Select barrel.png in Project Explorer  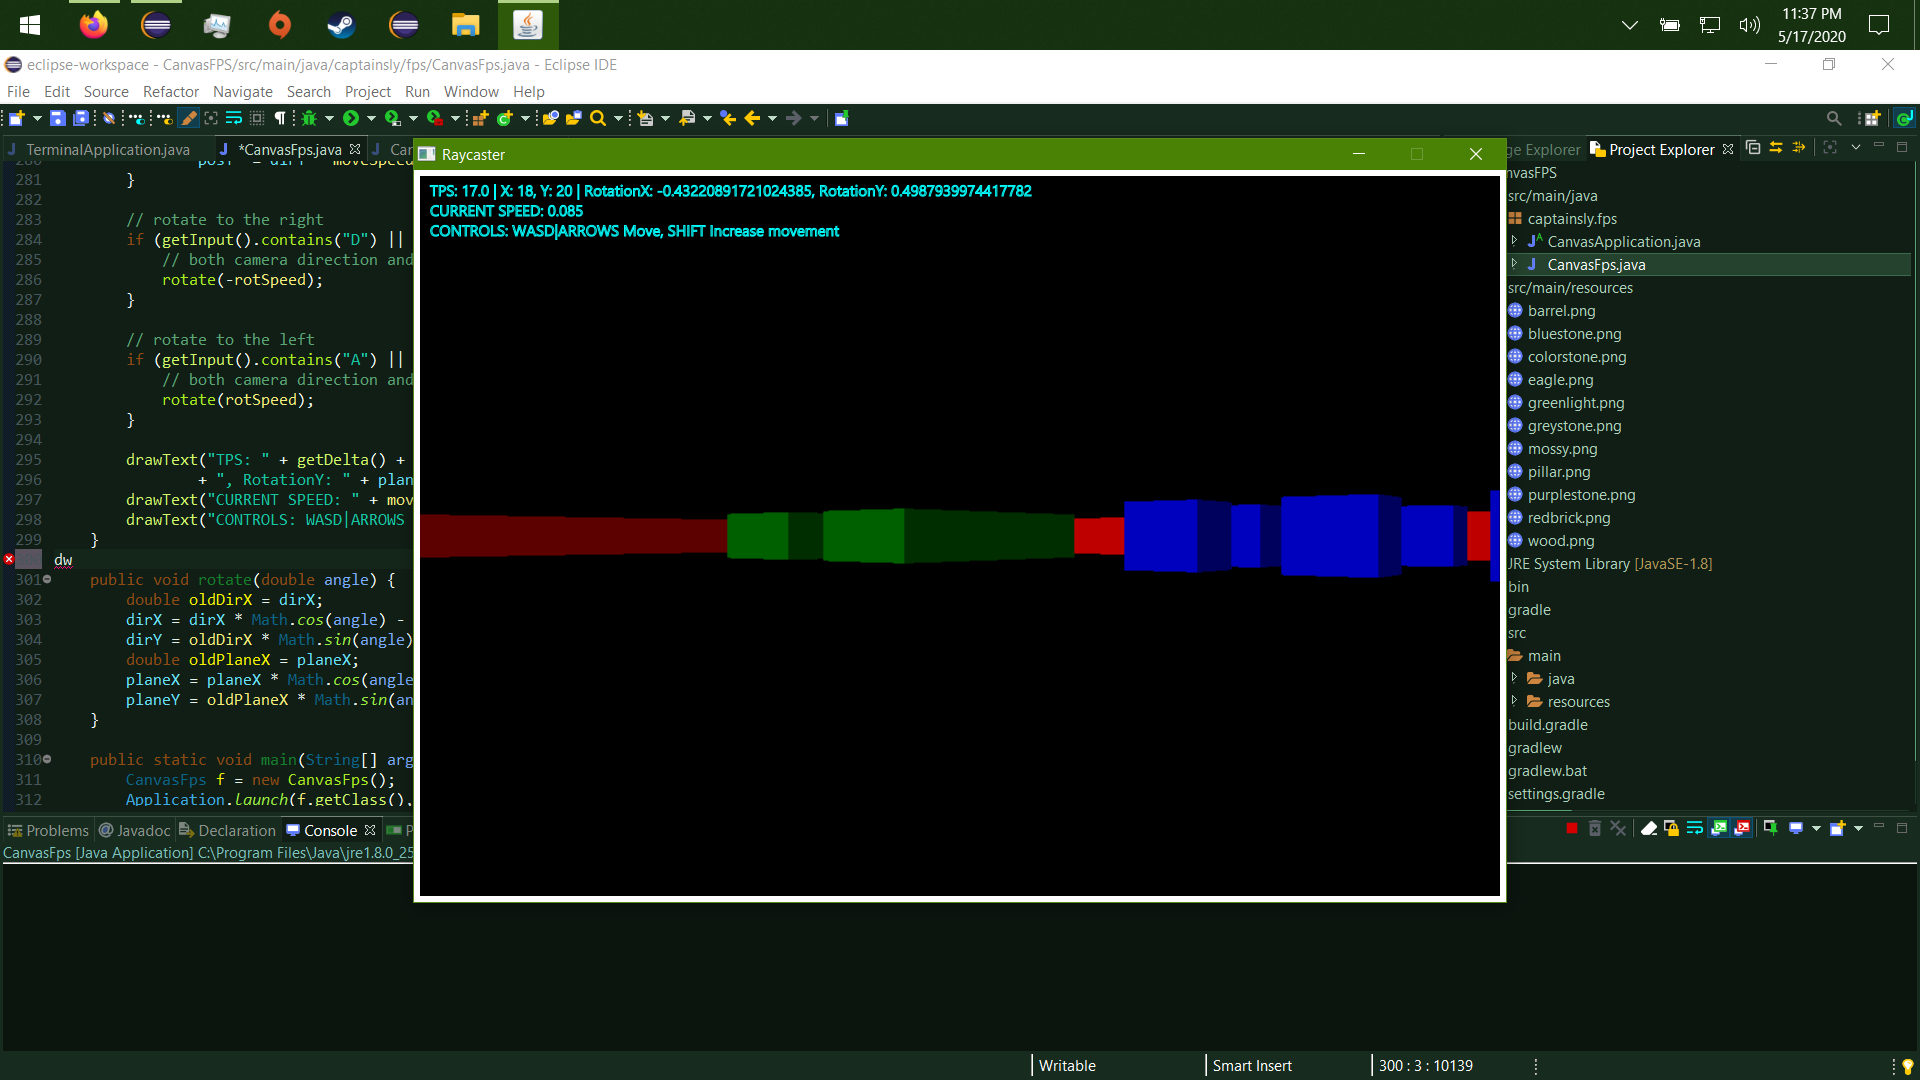point(1560,311)
